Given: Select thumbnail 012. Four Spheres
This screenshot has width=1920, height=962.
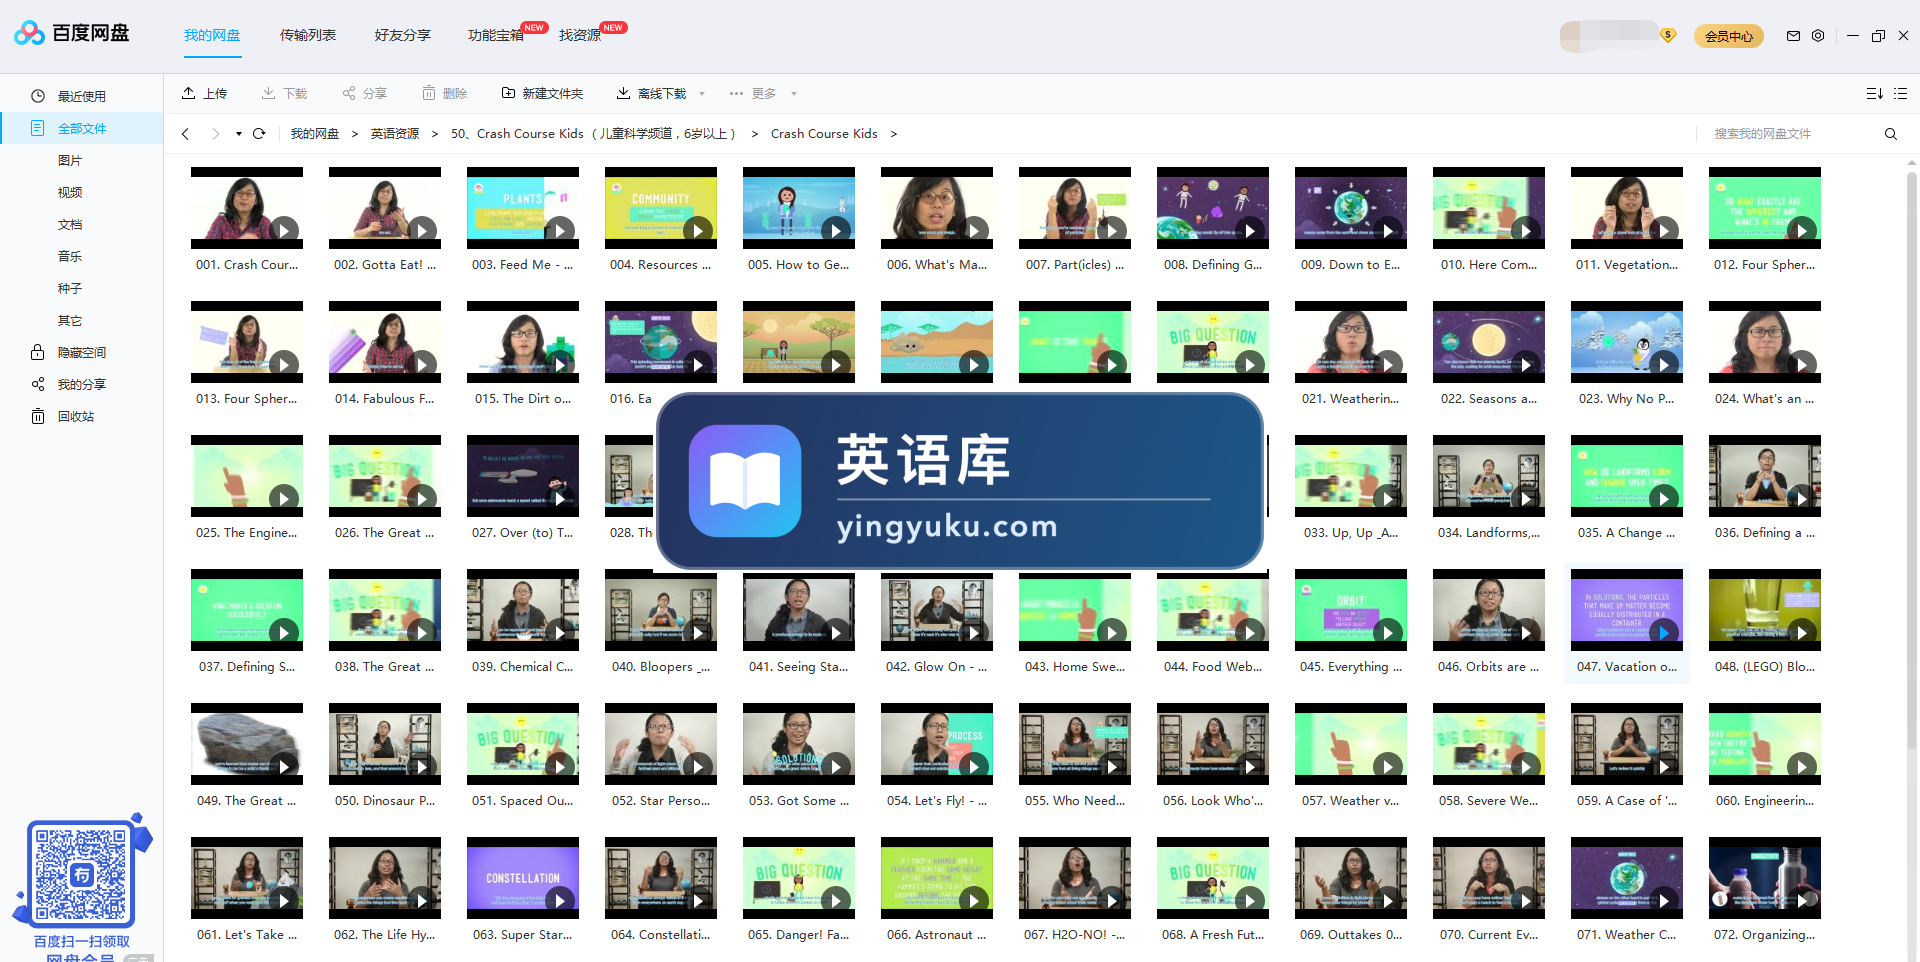Looking at the screenshot, I should 1765,208.
